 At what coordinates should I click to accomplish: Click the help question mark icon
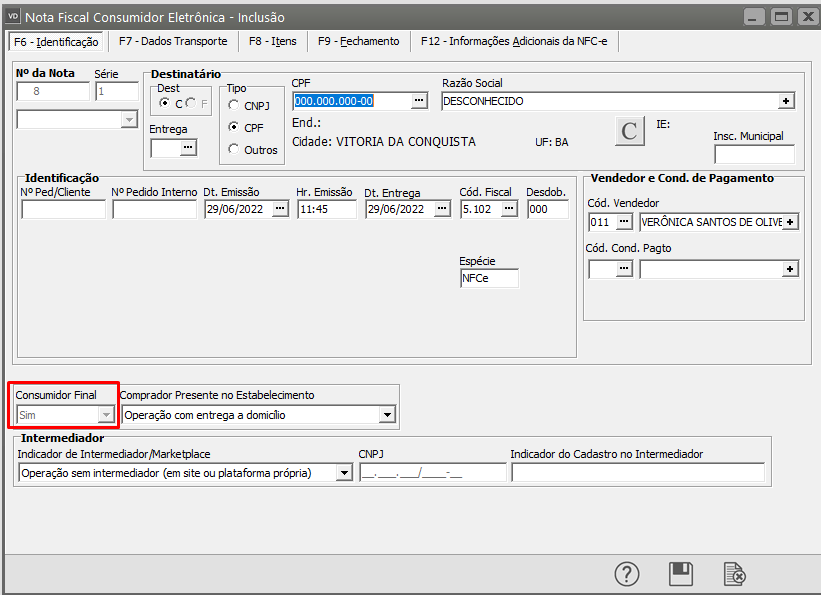(626, 573)
